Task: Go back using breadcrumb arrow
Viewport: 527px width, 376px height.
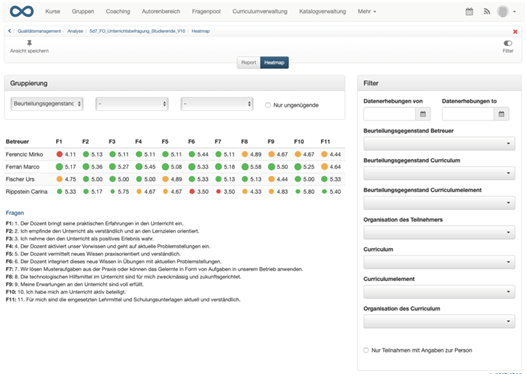Action: tap(9, 31)
